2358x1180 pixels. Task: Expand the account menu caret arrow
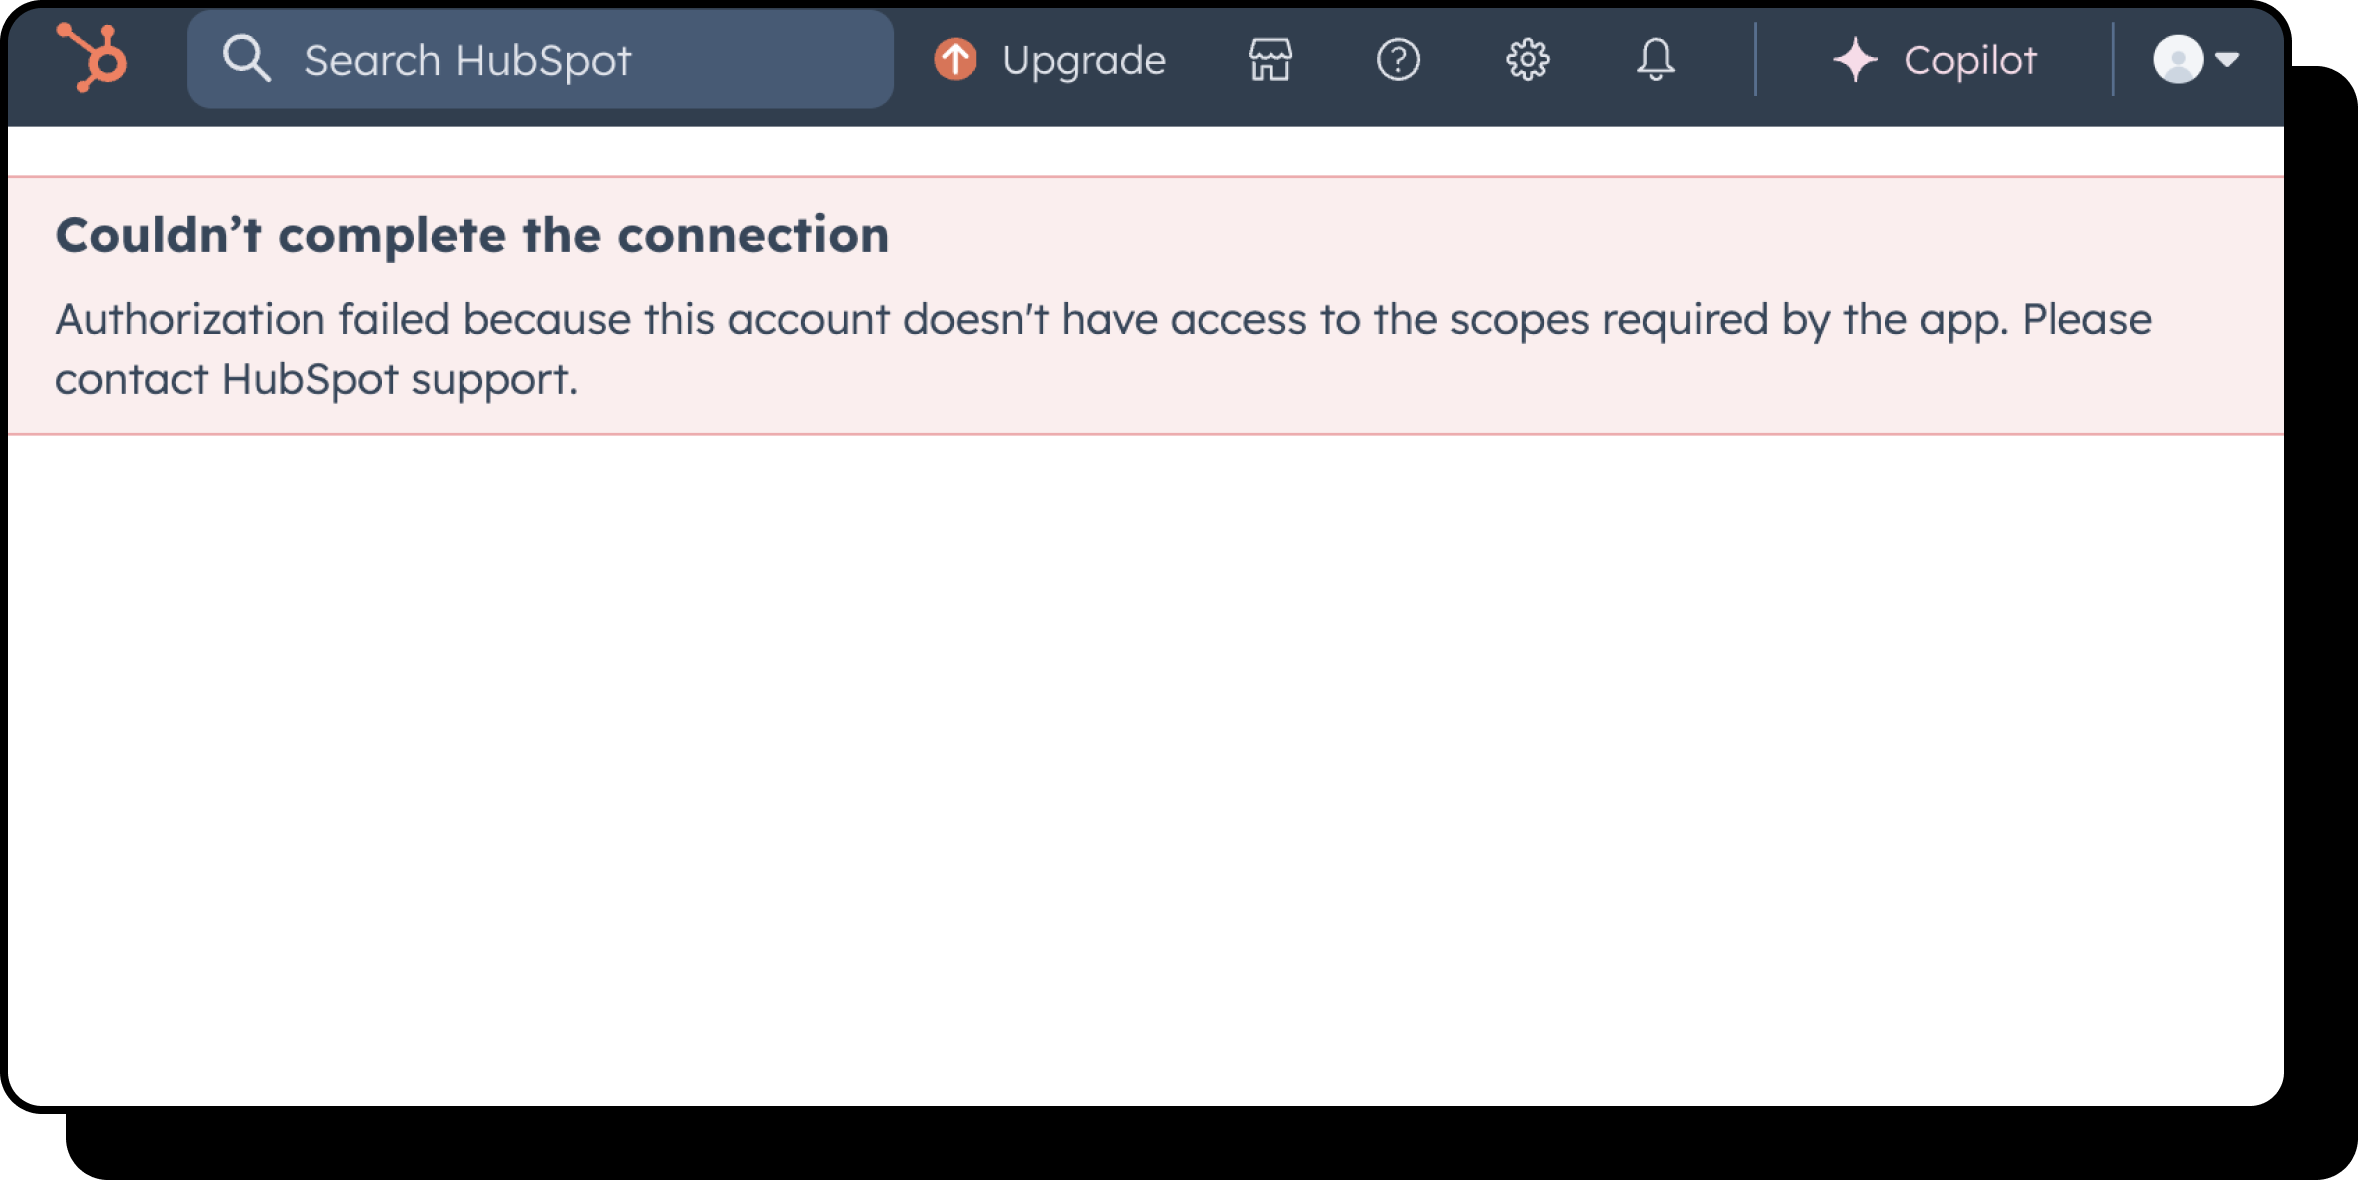pos(2227,60)
